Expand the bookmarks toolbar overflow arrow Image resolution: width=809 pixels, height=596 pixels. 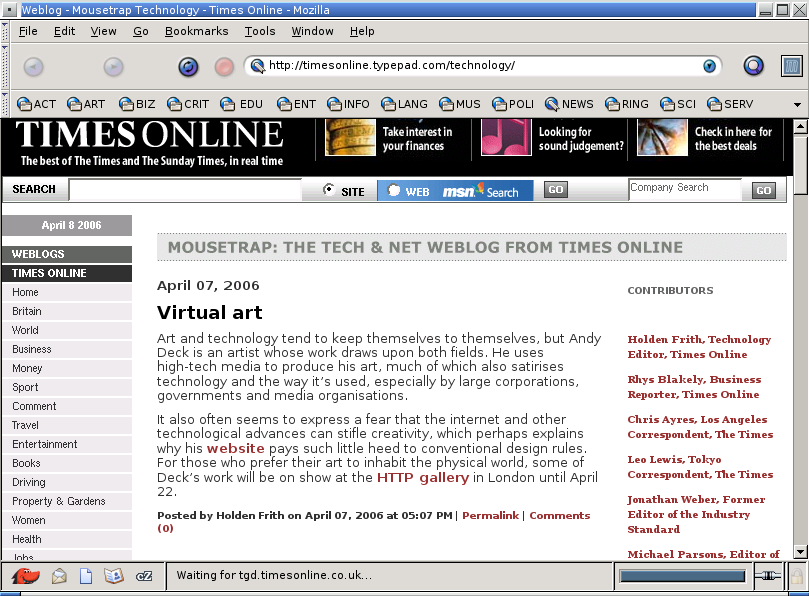pyautogui.click(x=797, y=105)
